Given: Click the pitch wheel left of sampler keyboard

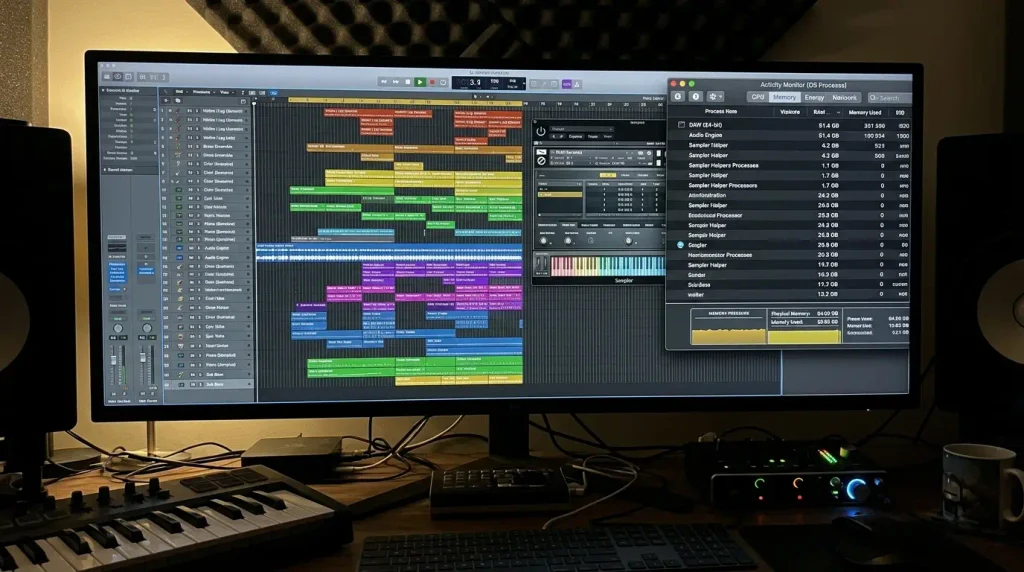Looking at the screenshot, I should [x=538, y=264].
